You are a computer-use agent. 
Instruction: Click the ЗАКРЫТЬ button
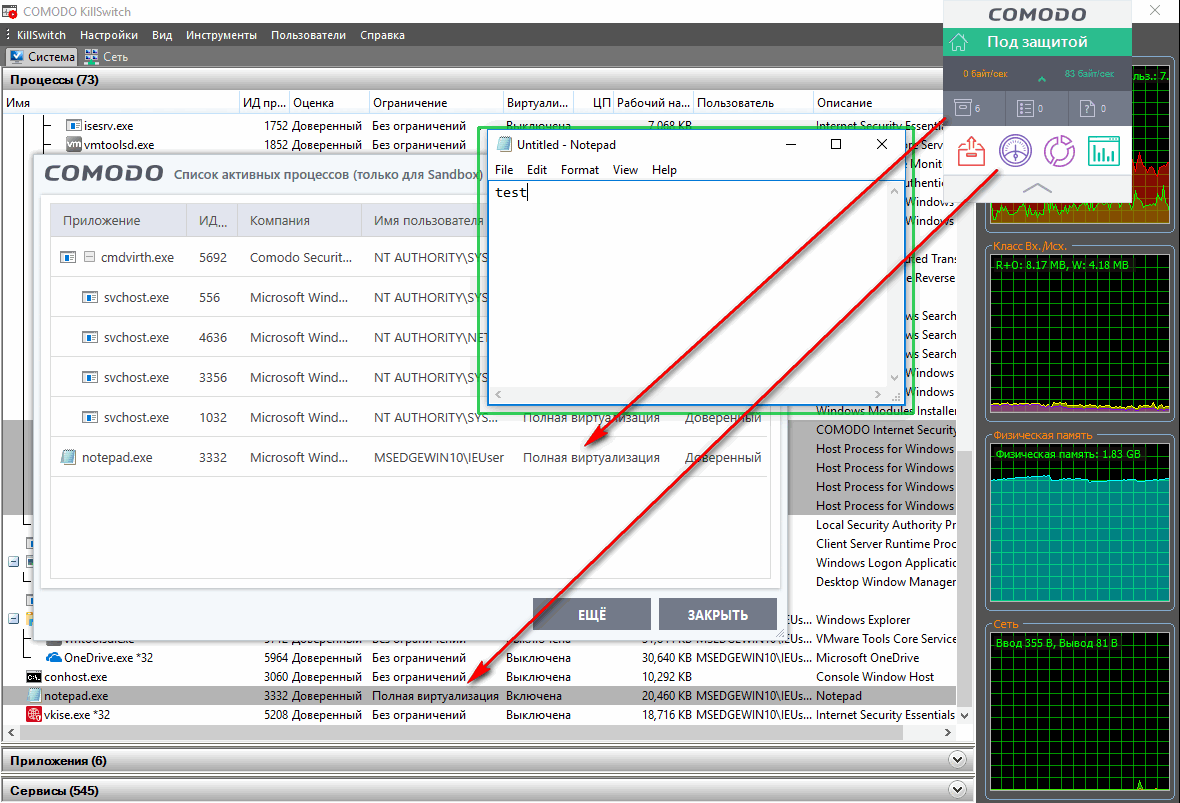pyautogui.click(x=718, y=615)
